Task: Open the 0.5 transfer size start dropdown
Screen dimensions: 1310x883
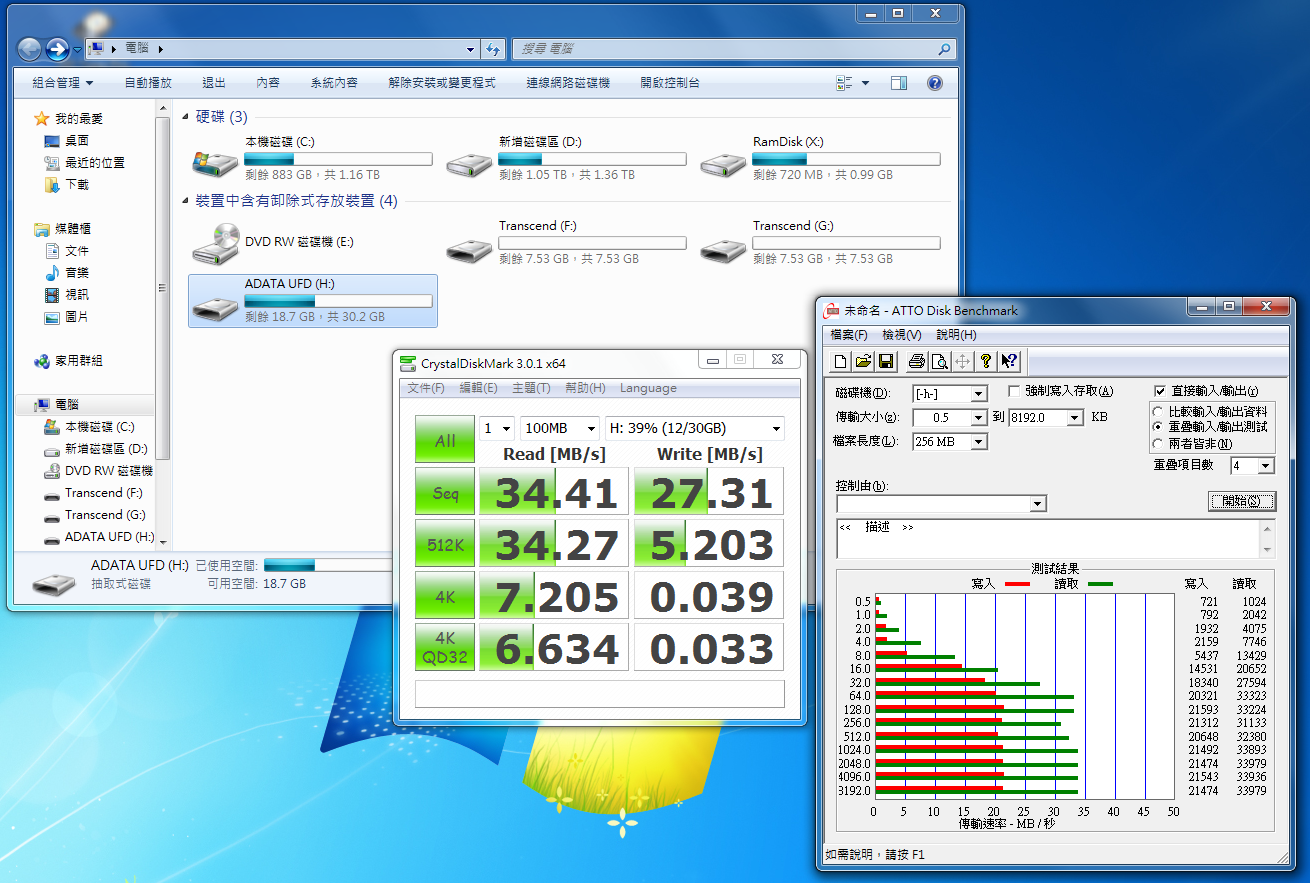Action: pos(979,417)
